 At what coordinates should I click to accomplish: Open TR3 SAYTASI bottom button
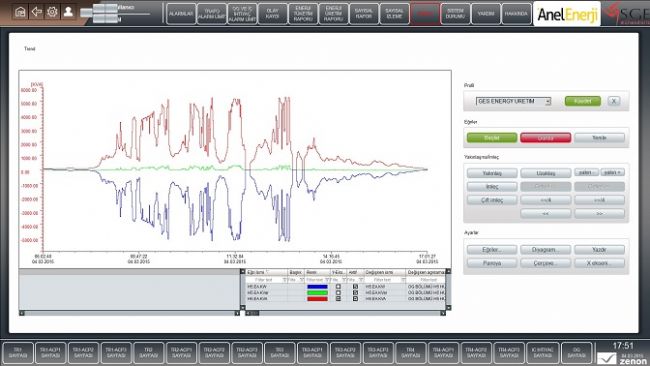coord(279,353)
